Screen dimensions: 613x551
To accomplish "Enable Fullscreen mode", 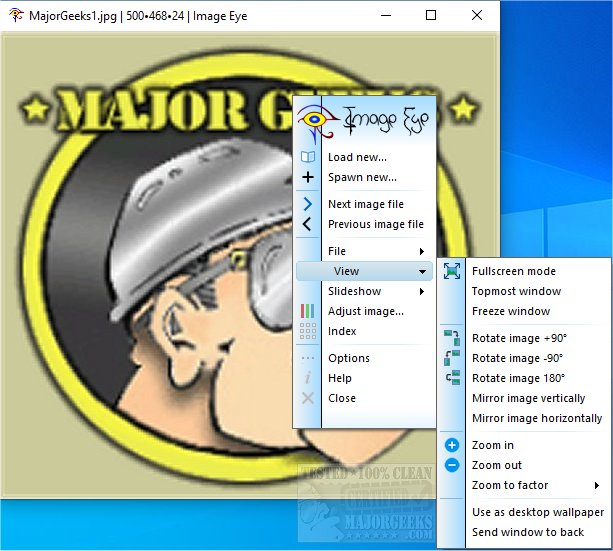I will pyautogui.click(x=524, y=271).
